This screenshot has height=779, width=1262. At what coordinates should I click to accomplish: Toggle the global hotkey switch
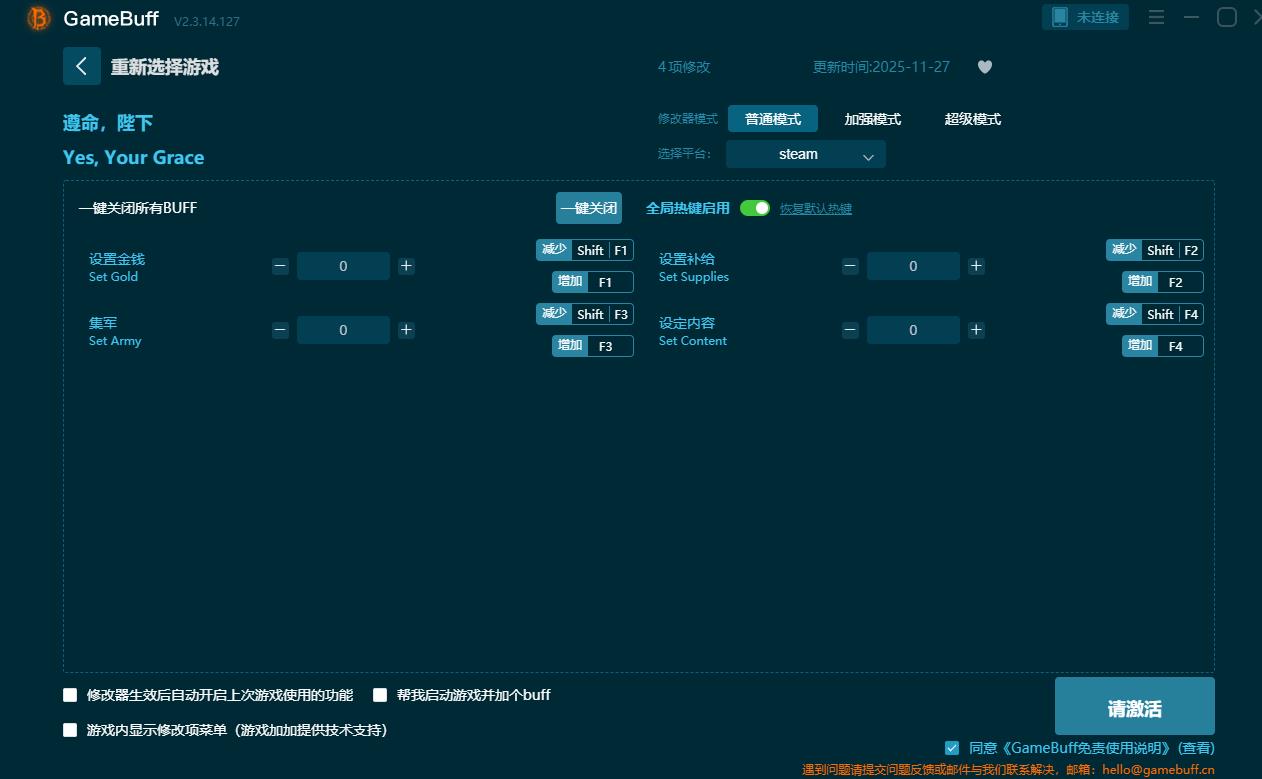click(x=755, y=208)
